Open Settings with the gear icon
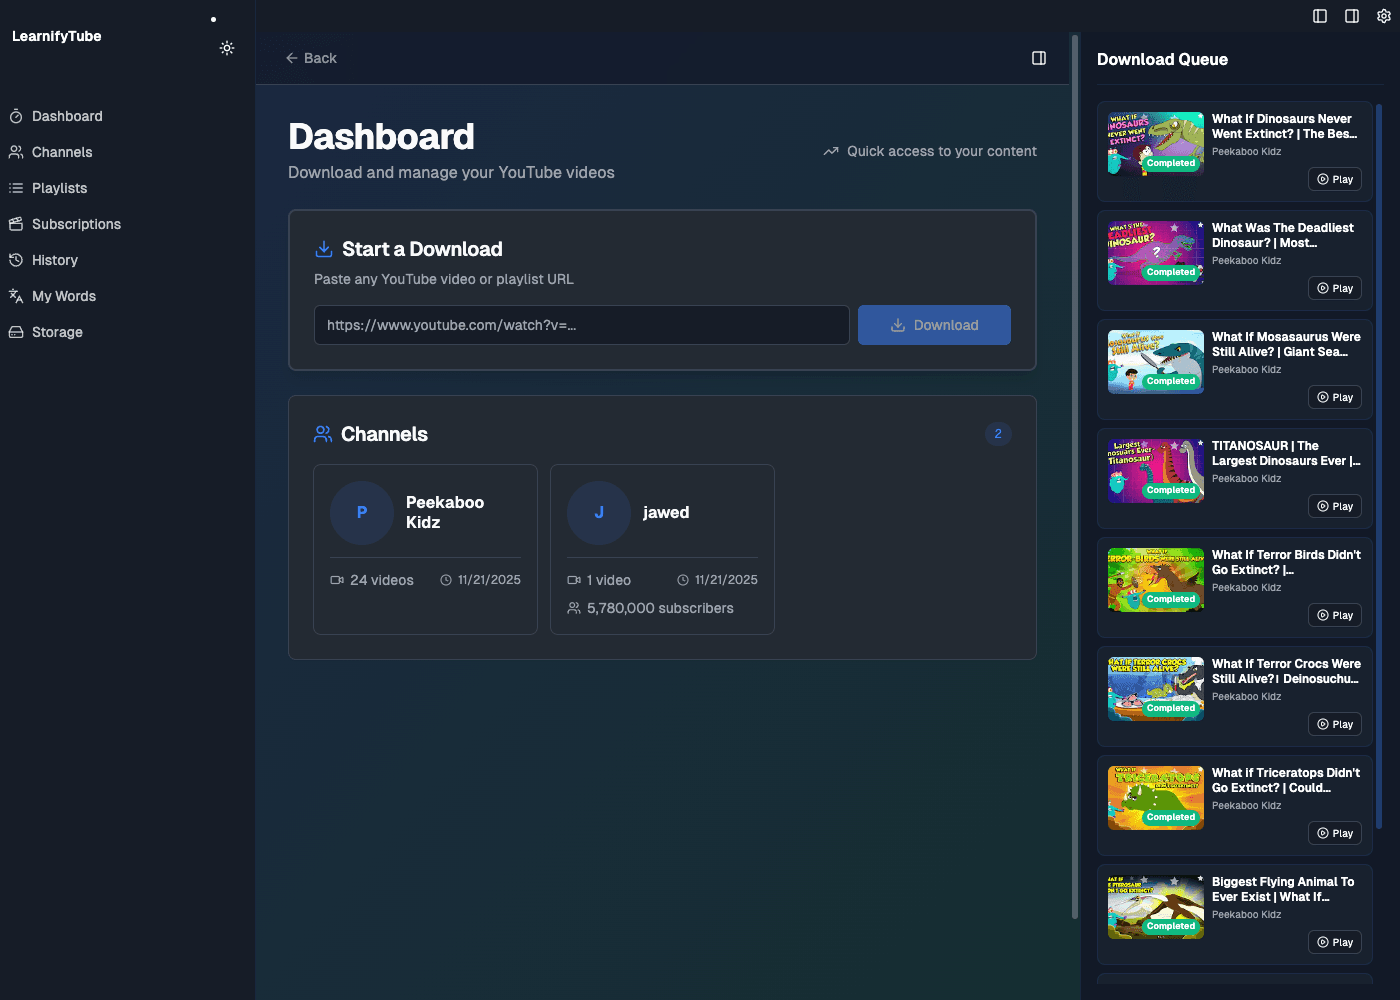Screen dimensions: 1400x1000 pos(1384,16)
